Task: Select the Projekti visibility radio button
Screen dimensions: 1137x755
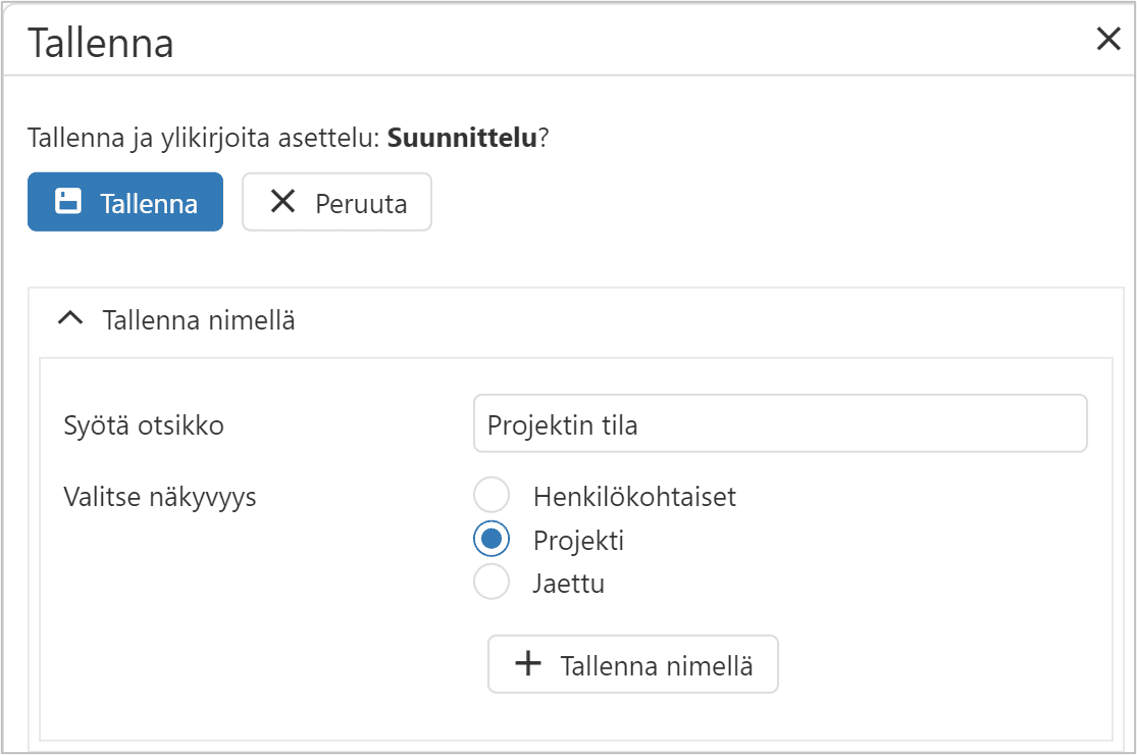Action: pos(491,540)
